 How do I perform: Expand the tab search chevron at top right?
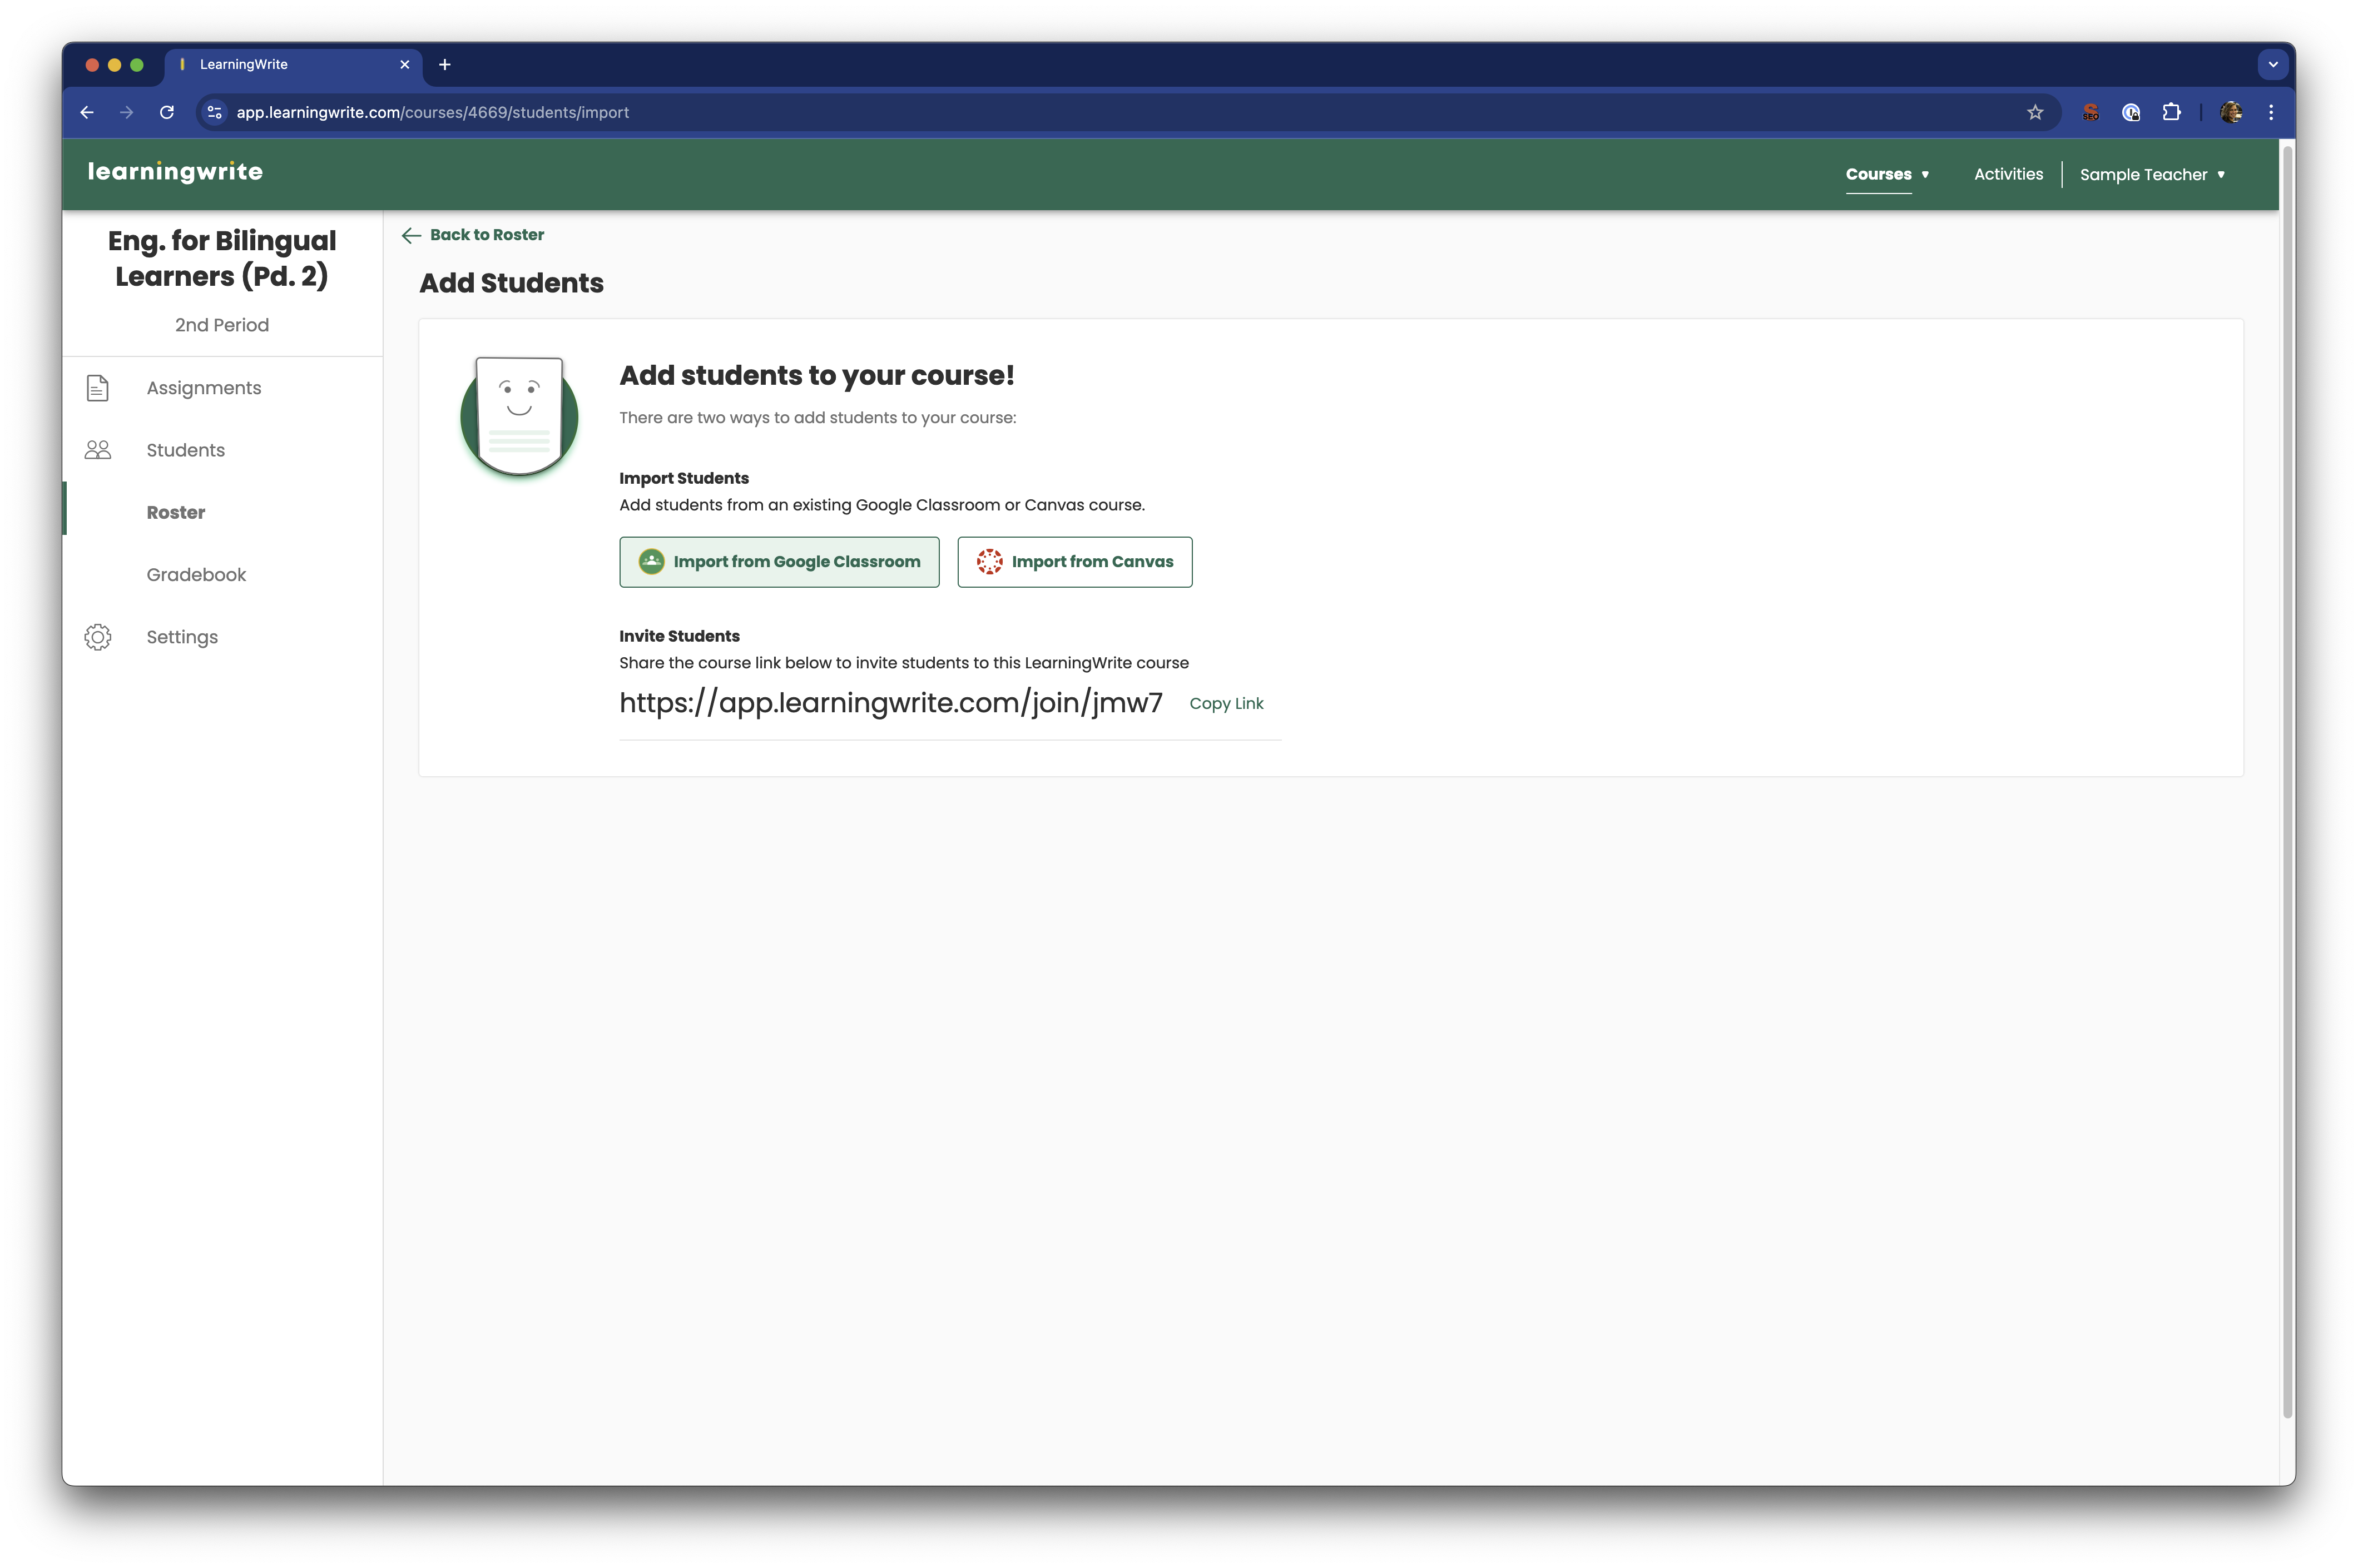[x=2272, y=64]
